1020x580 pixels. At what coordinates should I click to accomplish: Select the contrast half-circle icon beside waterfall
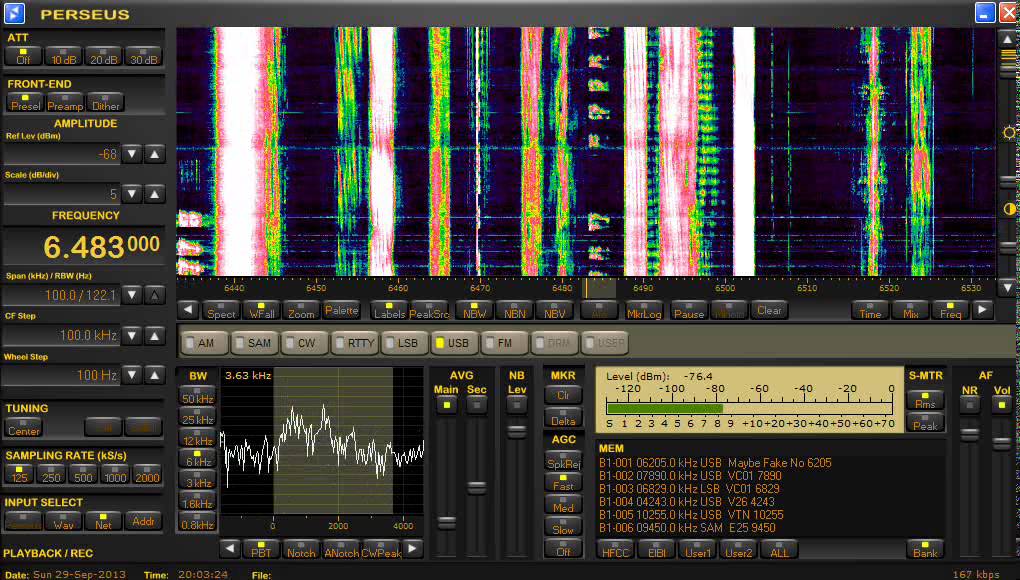click(1008, 209)
